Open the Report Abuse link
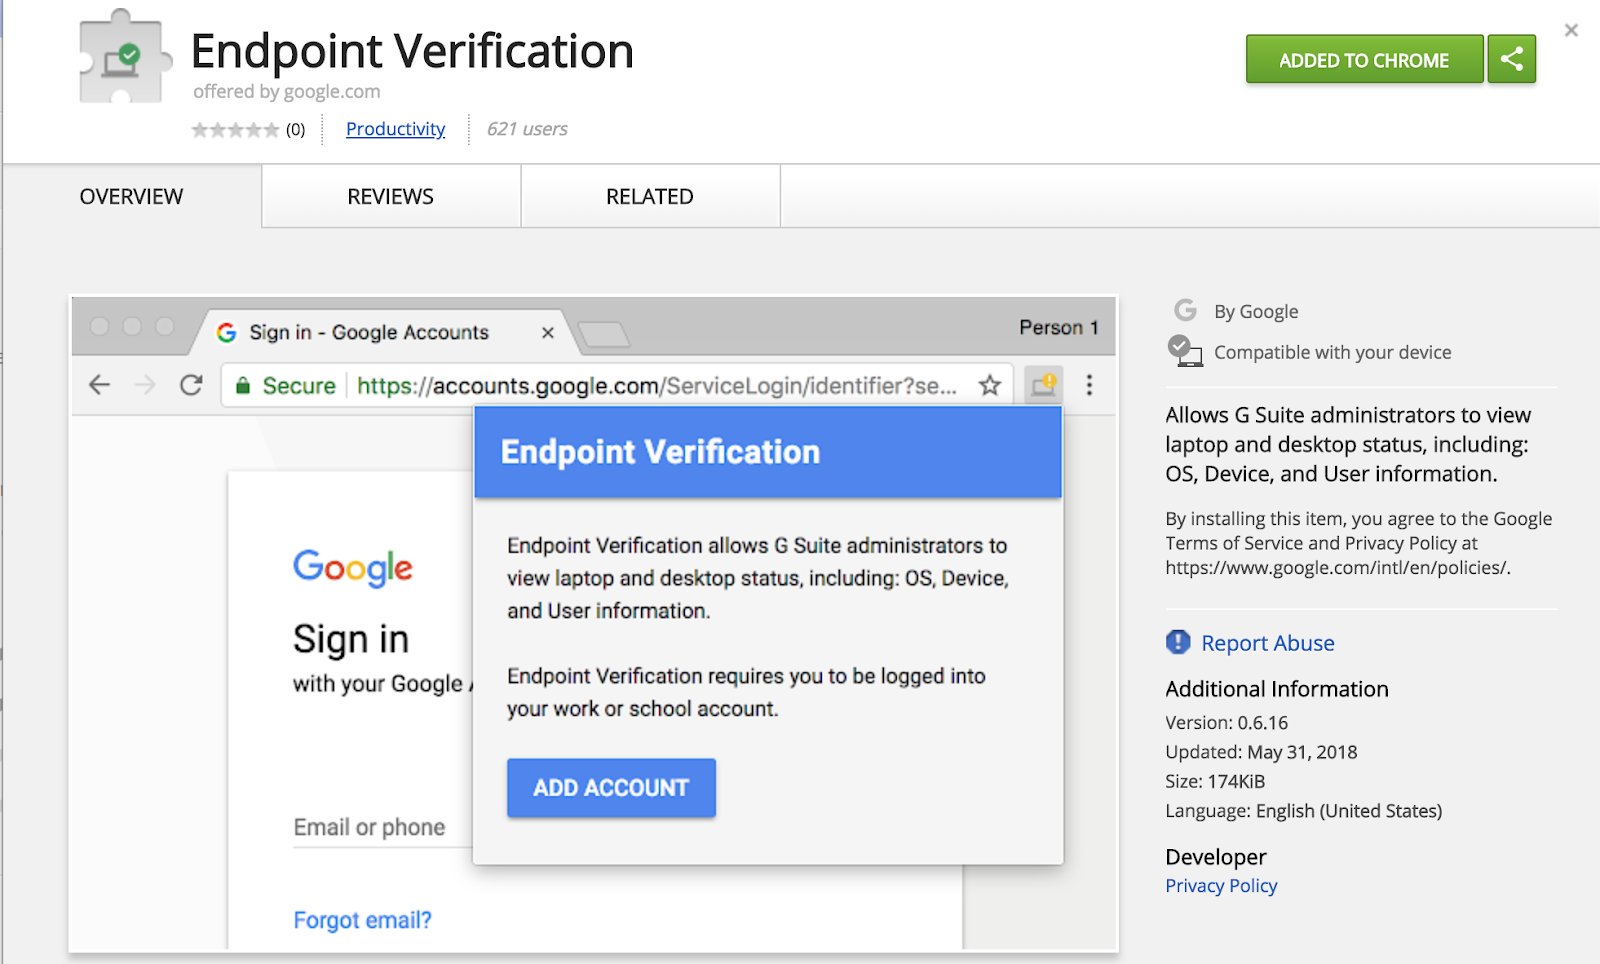This screenshot has height=964, width=1600. tap(1267, 643)
